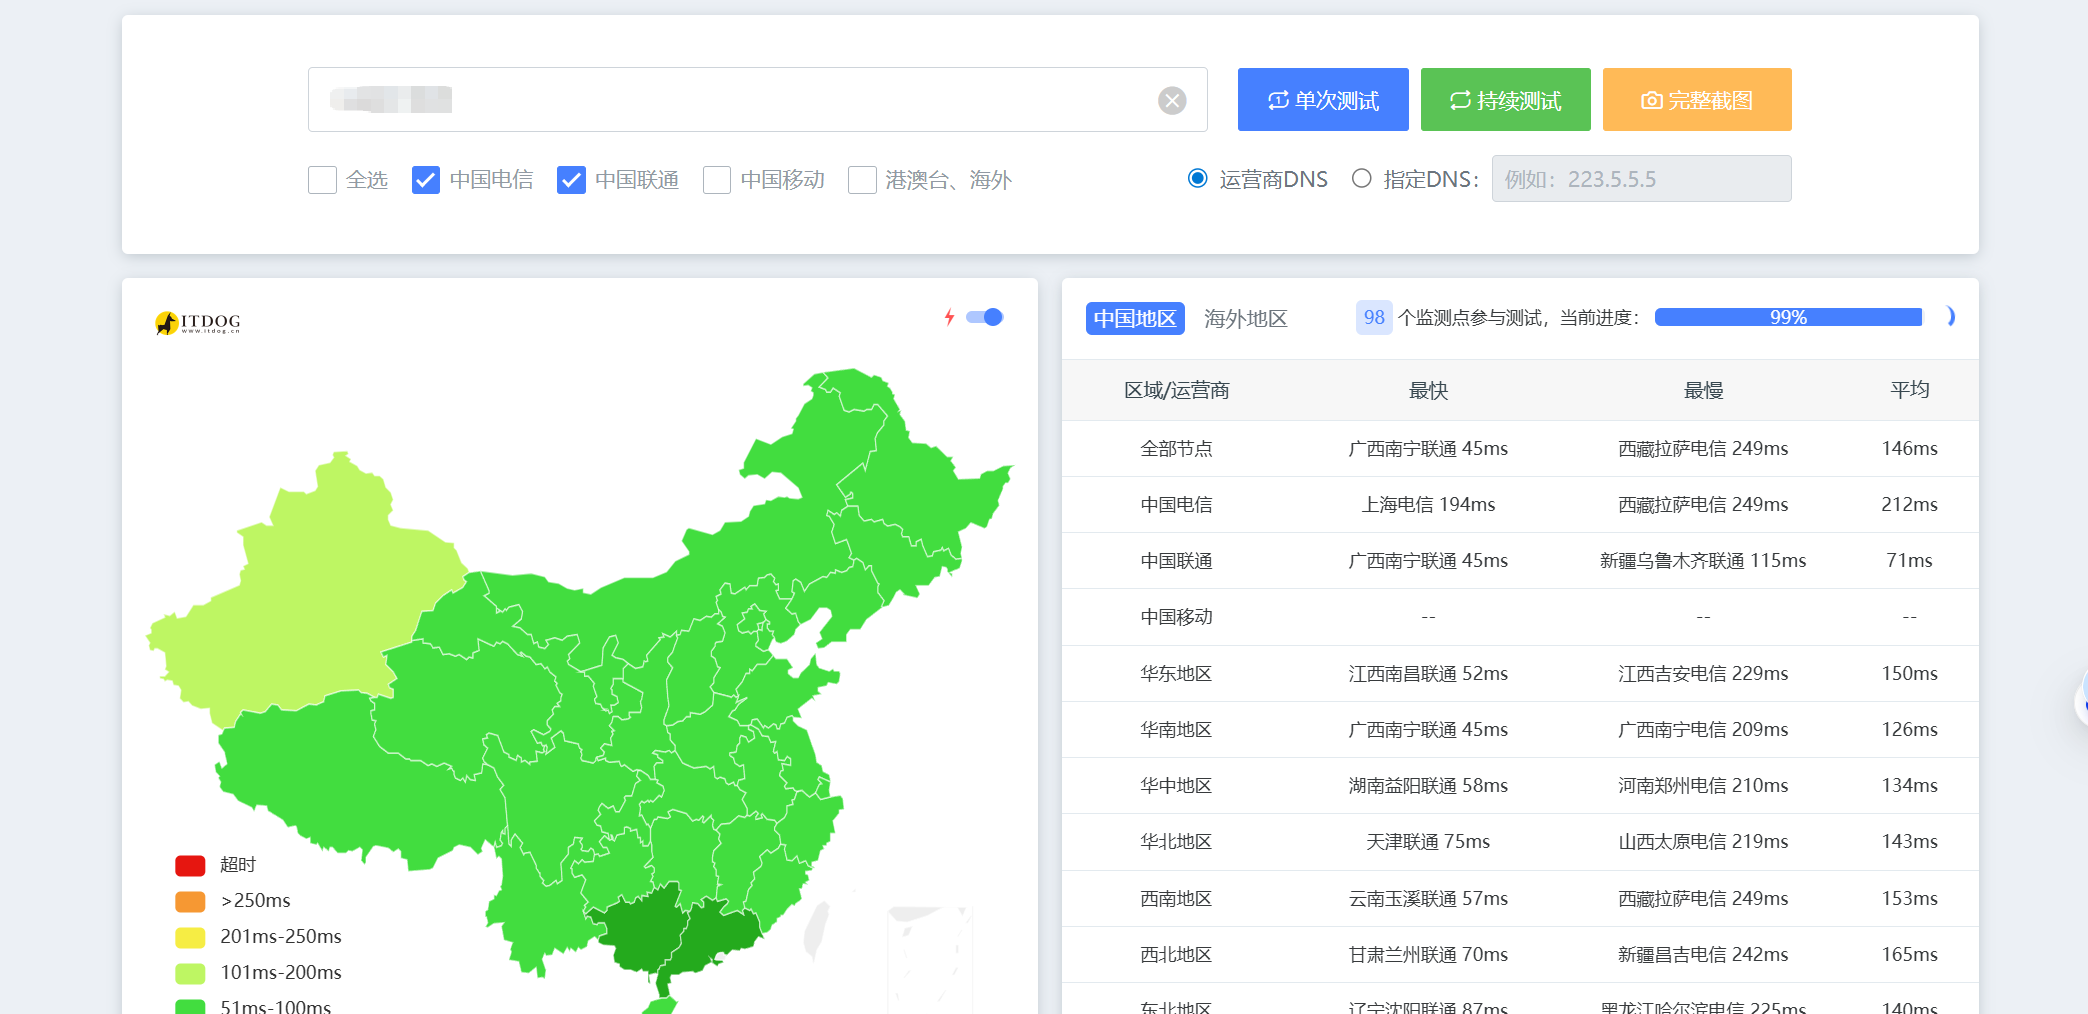Click the 华南地区 row label
Screen dimensions: 2088x1014
click(x=1176, y=730)
